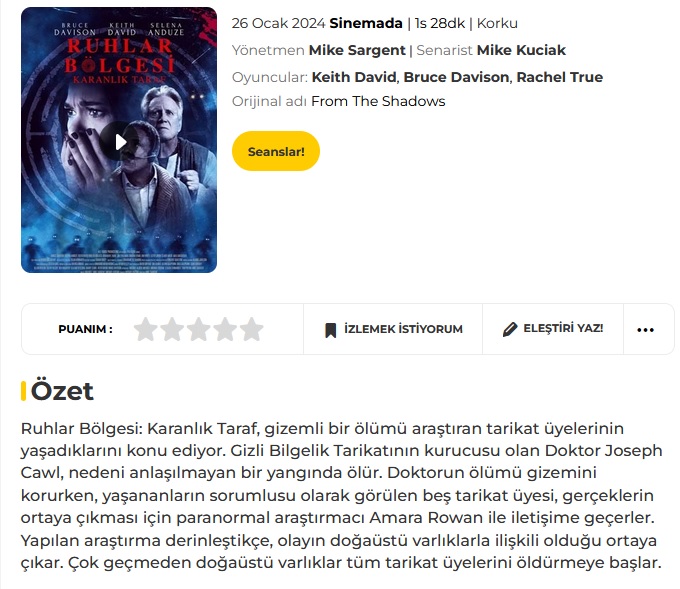This screenshot has width=680, height=589.
Task: Open the three-dot more options menu
Action: (645, 330)
